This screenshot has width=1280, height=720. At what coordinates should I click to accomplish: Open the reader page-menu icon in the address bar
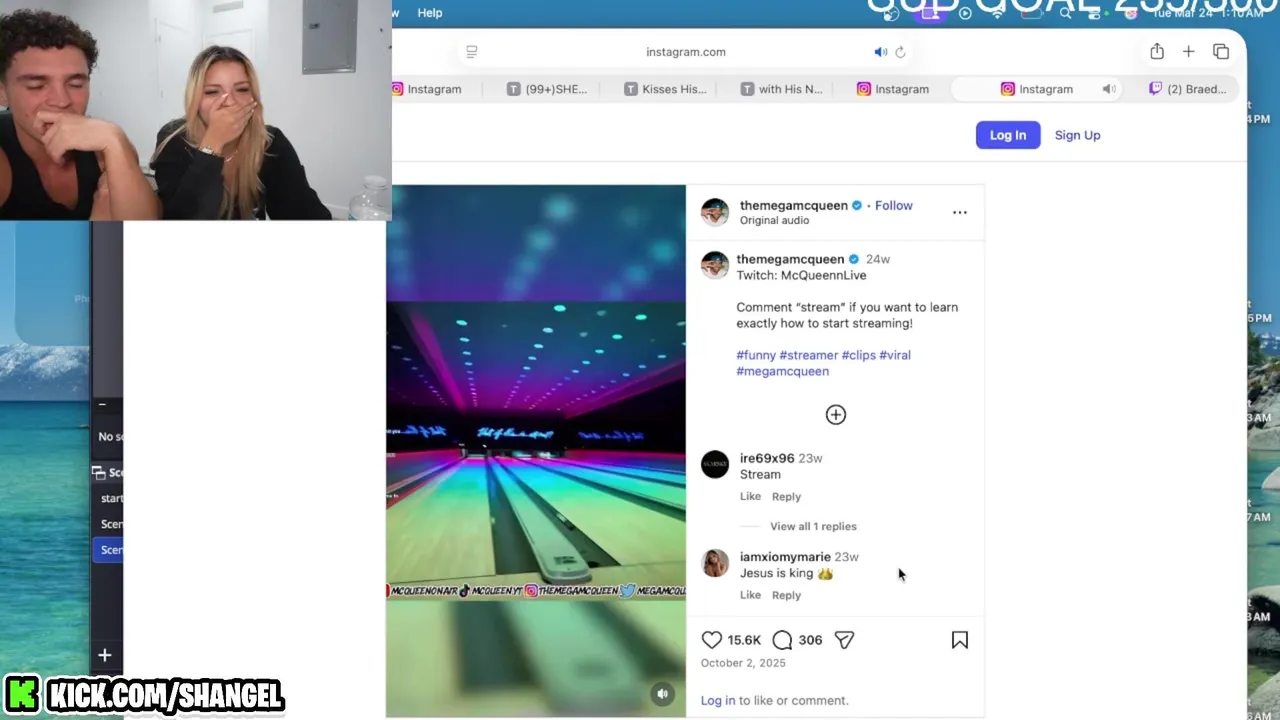(472, 52)
